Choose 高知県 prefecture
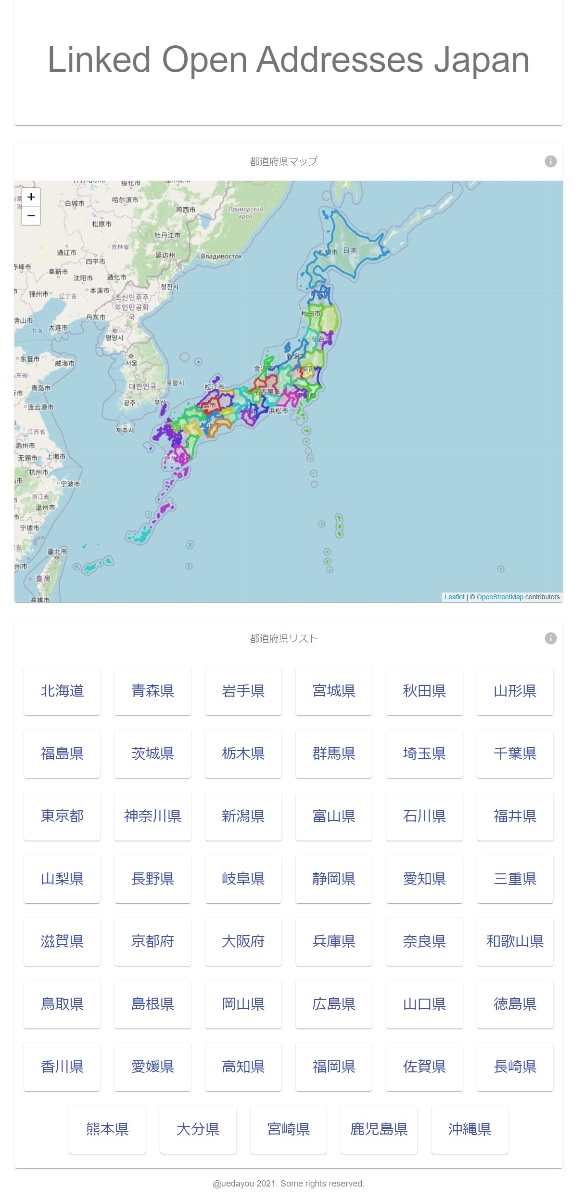 tap(243, 1067)
